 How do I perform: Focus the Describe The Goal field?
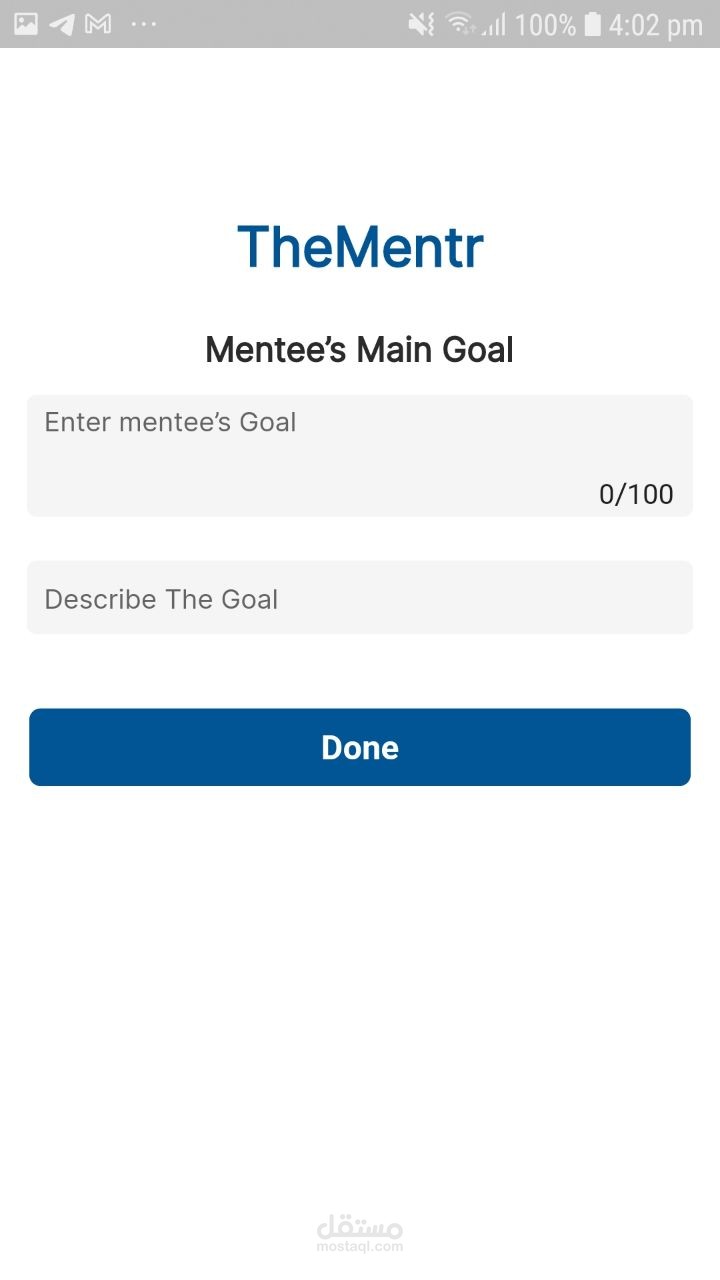tap(360, 598)
